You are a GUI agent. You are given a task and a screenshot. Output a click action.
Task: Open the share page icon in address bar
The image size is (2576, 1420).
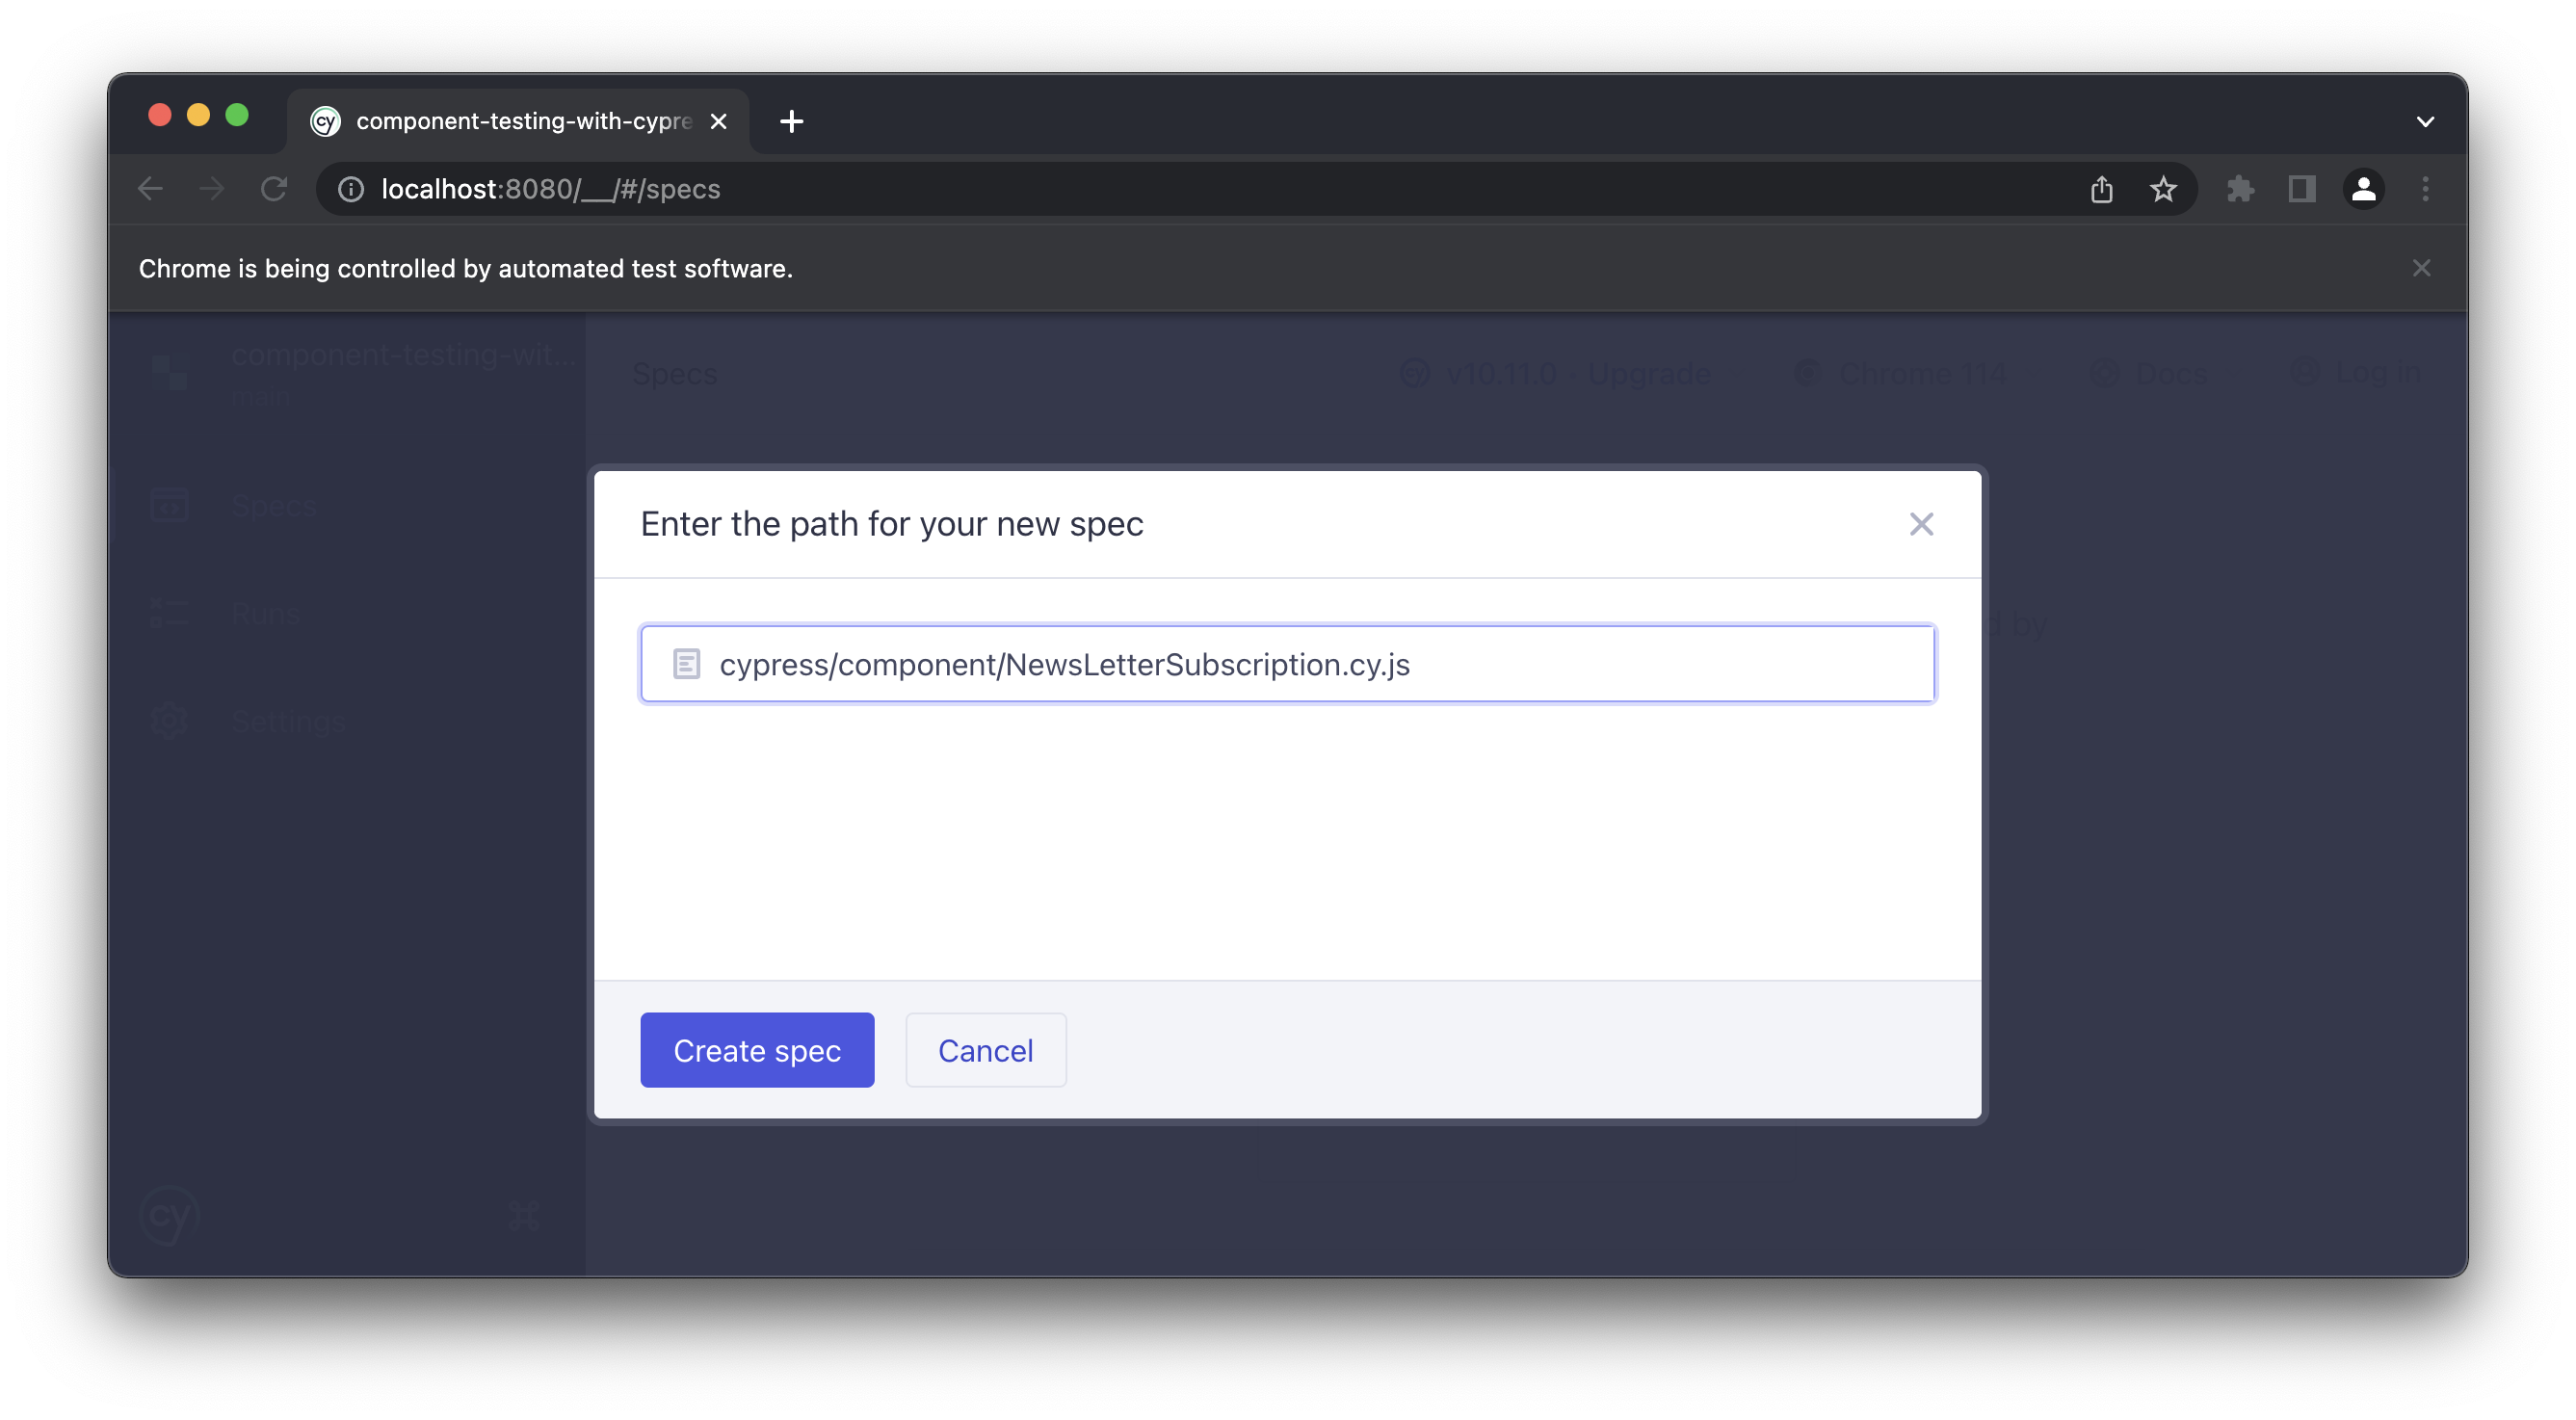(2101, 189)
